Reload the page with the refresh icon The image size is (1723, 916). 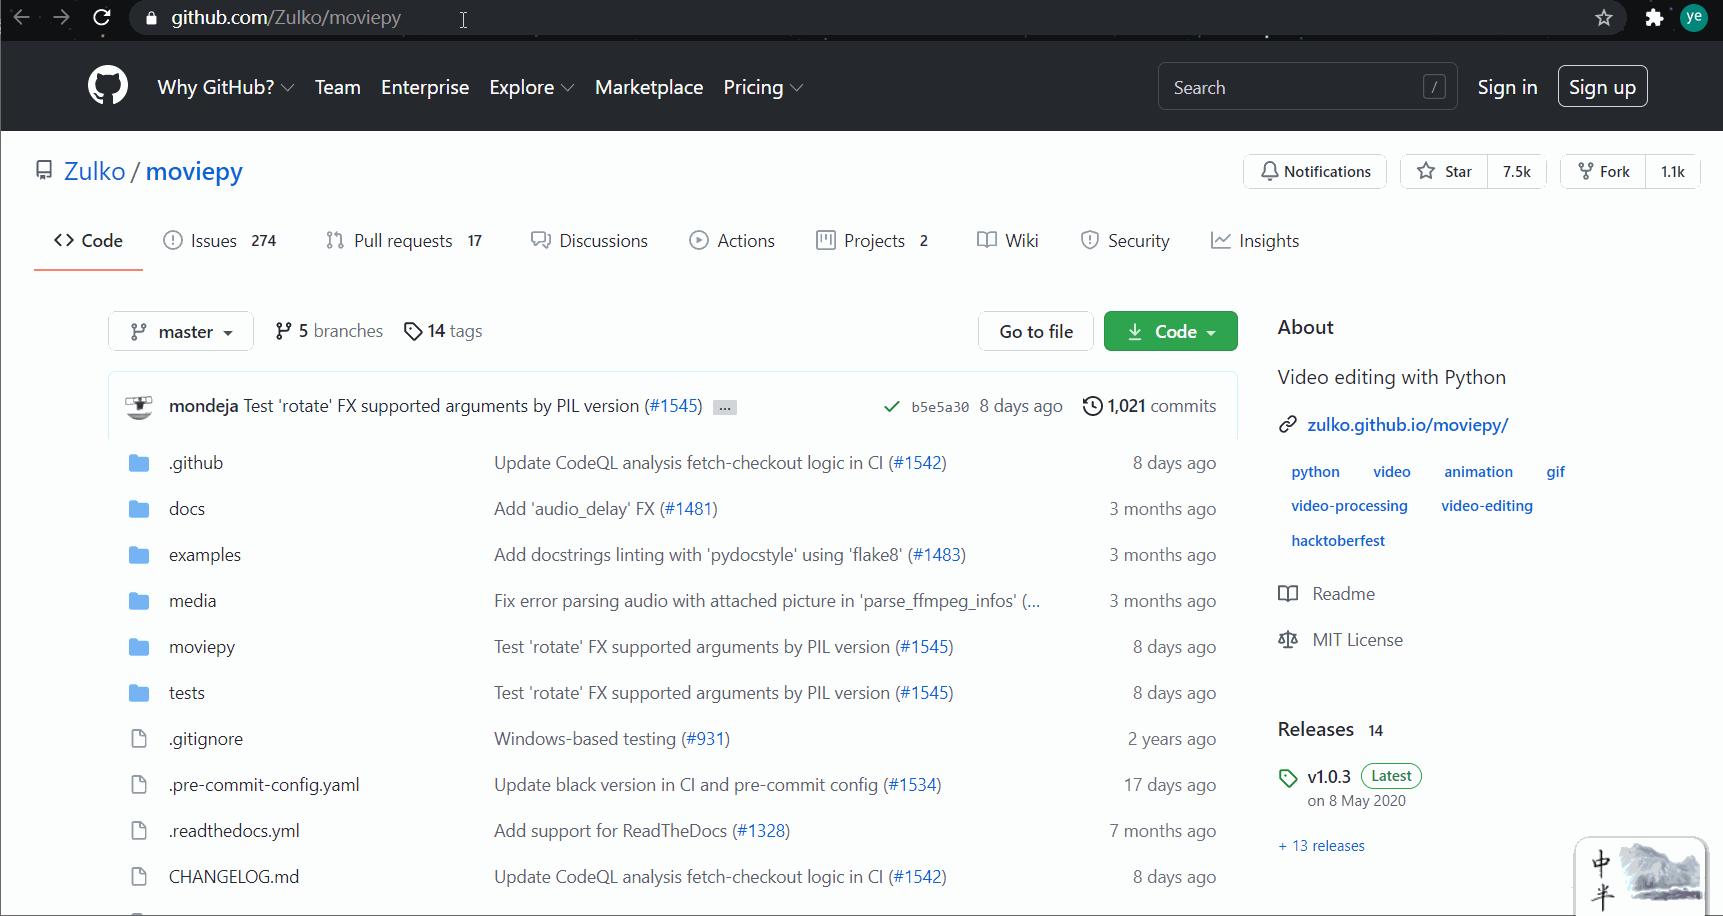tap(101, 17)
